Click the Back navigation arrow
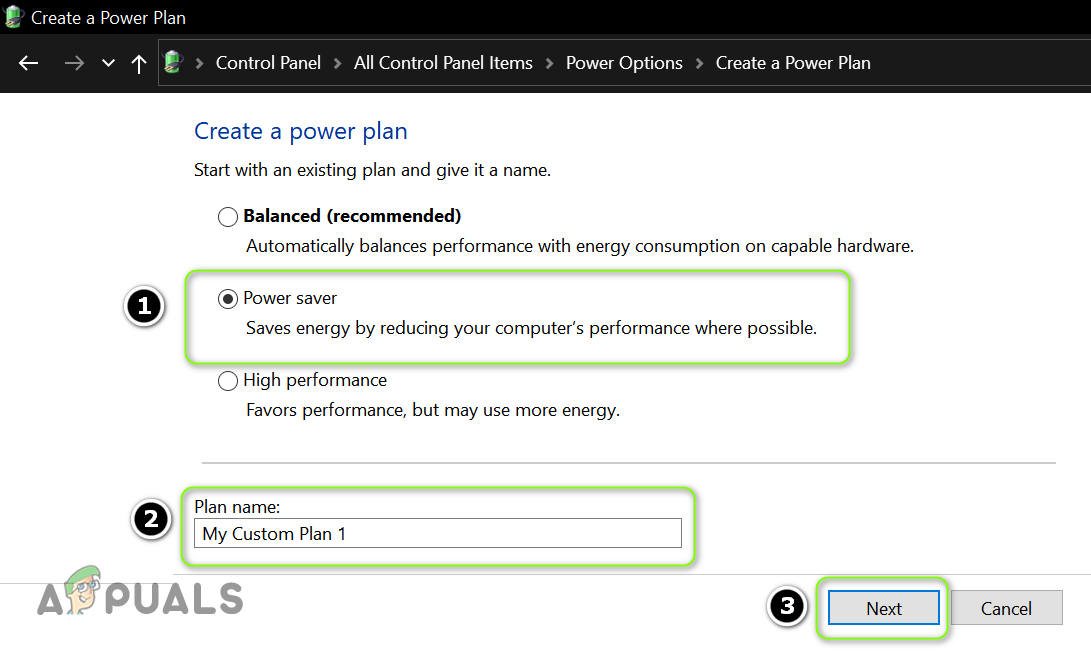Image resolution: width=1091 pixels, height=659 pixels. click(x=29, y=63)
